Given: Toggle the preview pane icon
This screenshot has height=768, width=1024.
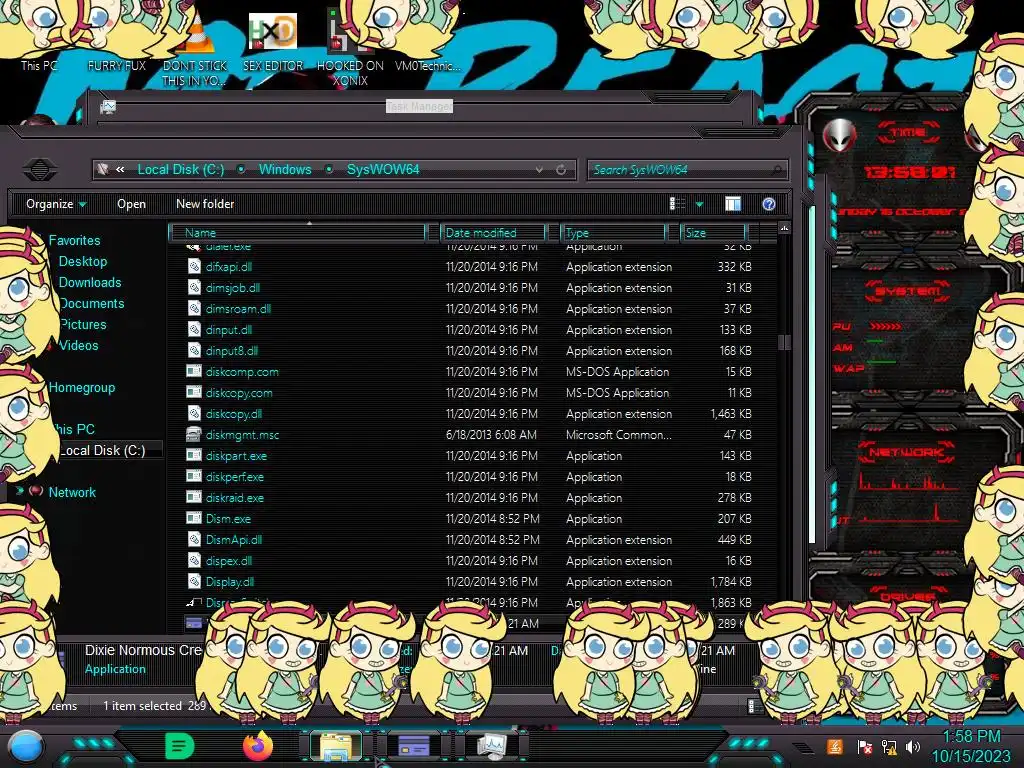Looking at the screenshot, I should click(x=733, y=204).
